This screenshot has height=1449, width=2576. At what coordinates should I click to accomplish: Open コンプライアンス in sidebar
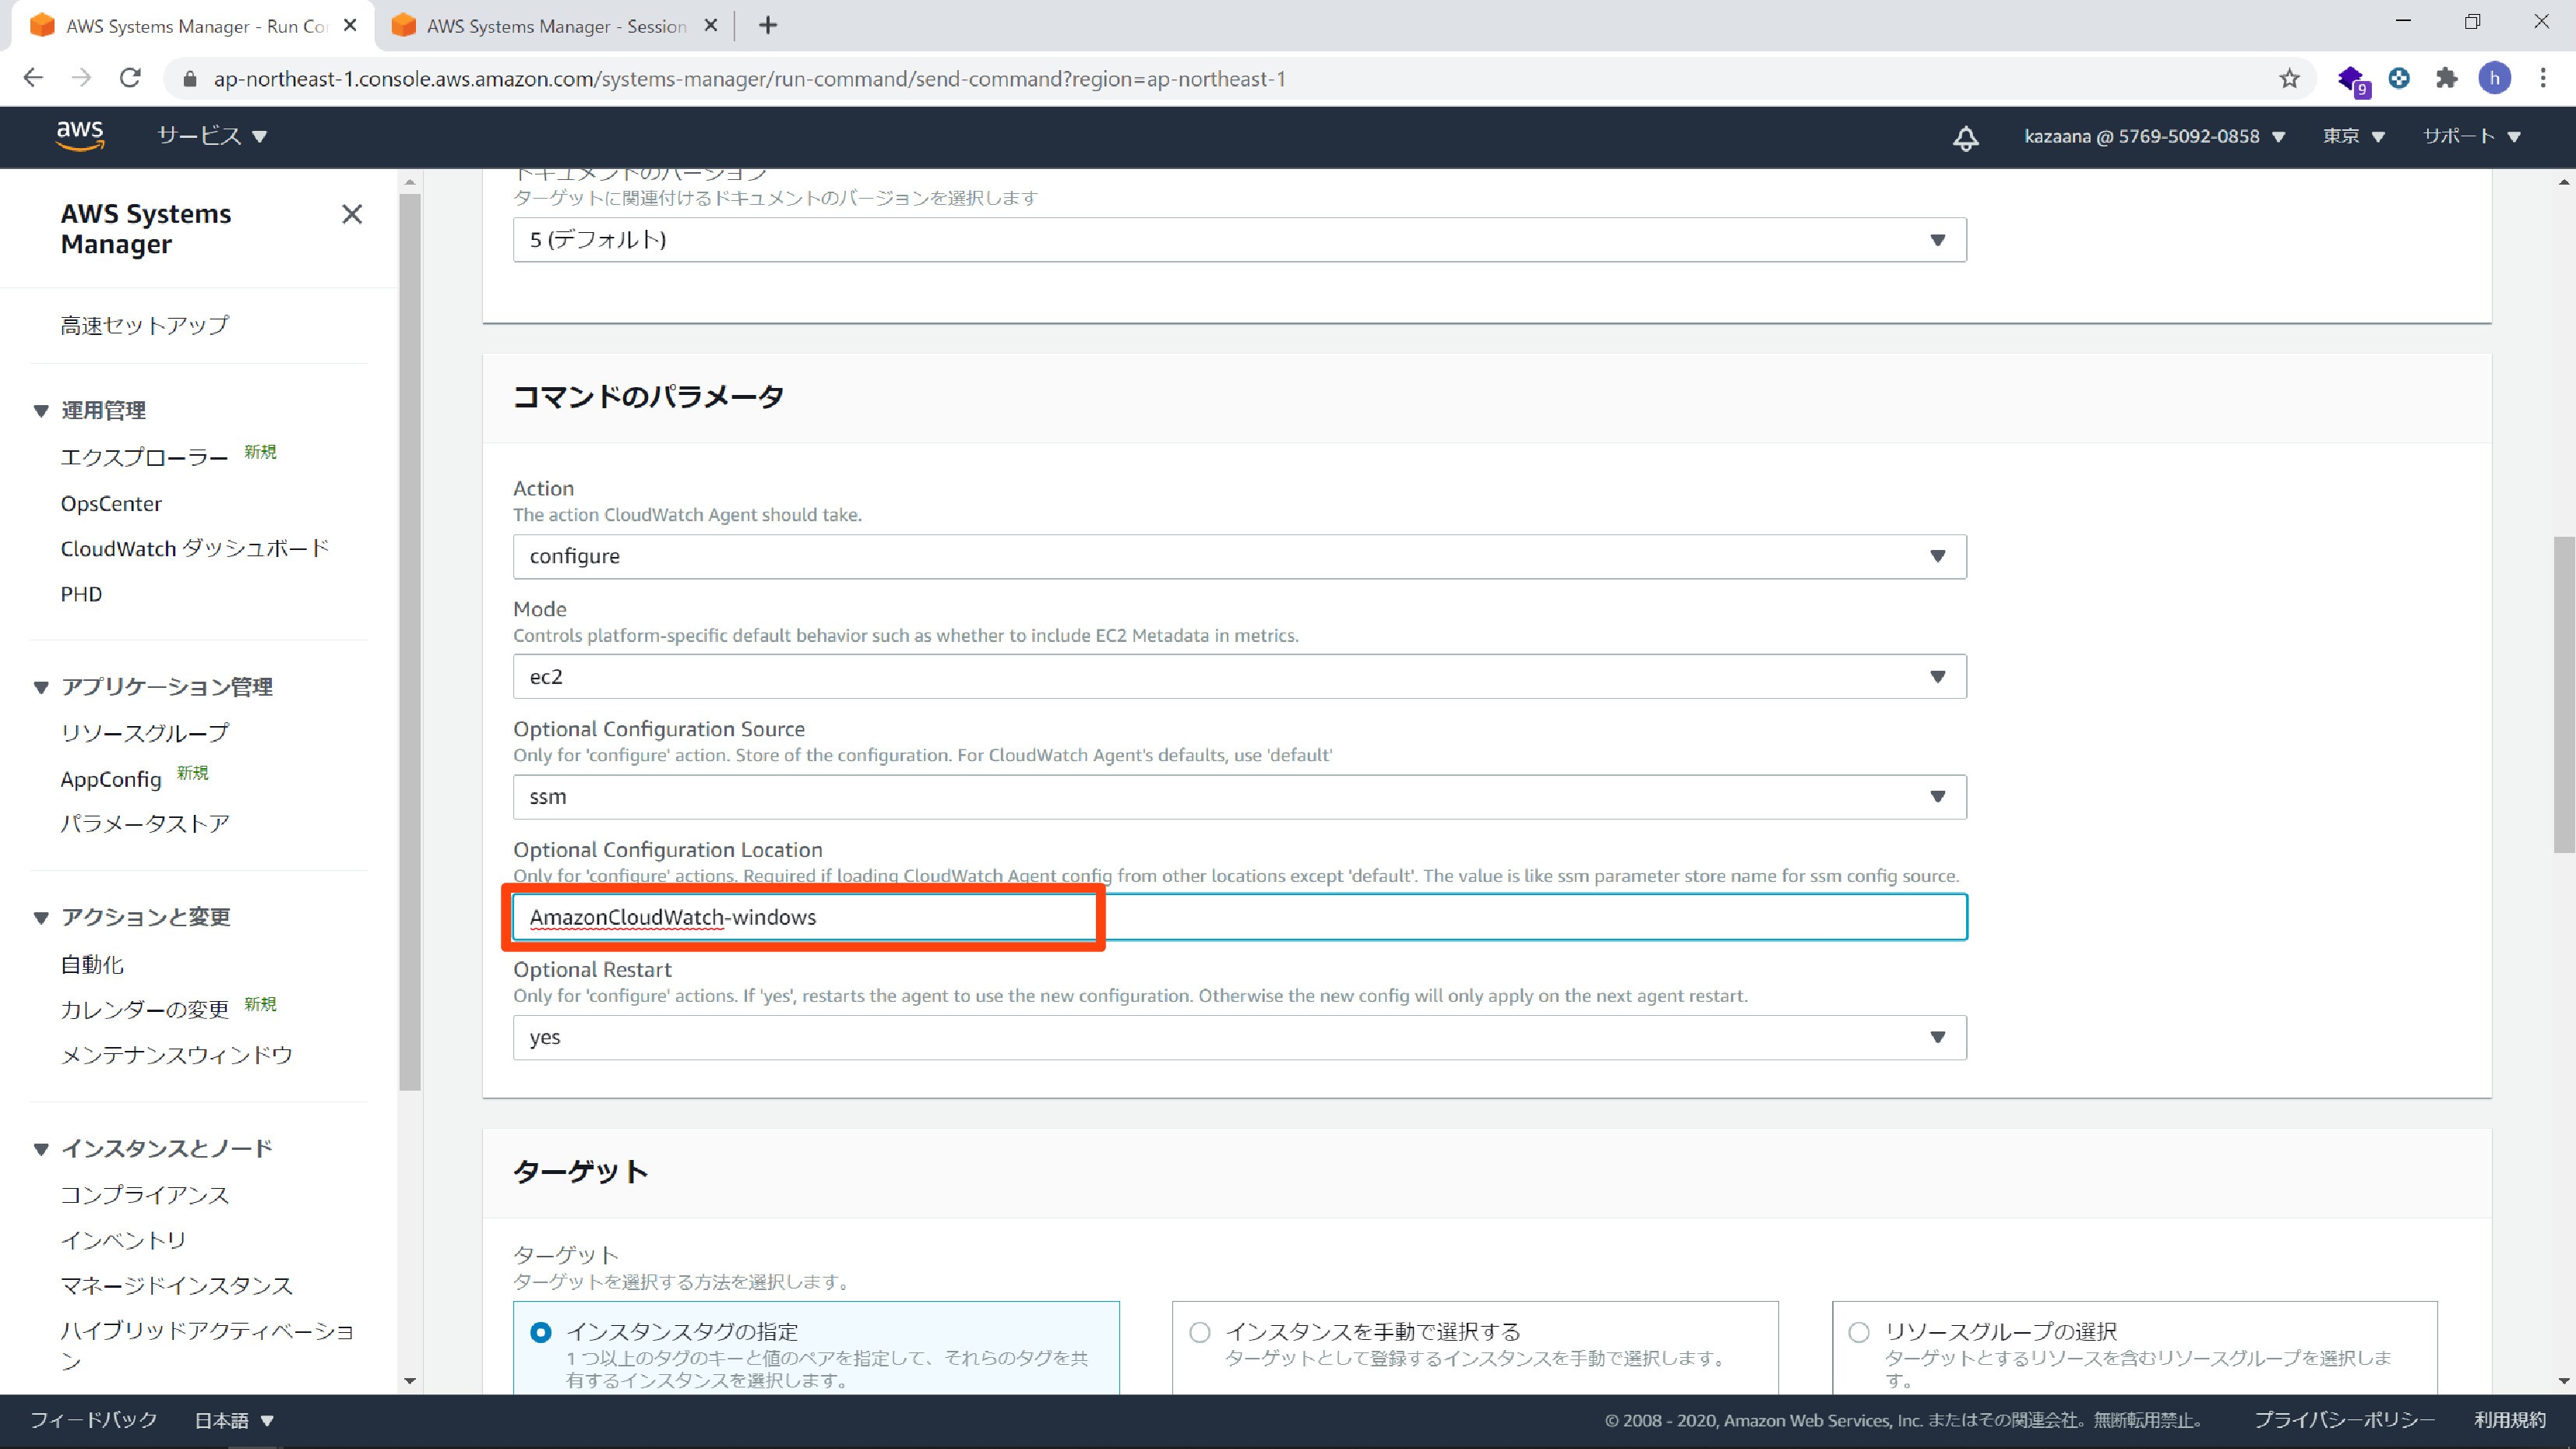(145, 1194)
